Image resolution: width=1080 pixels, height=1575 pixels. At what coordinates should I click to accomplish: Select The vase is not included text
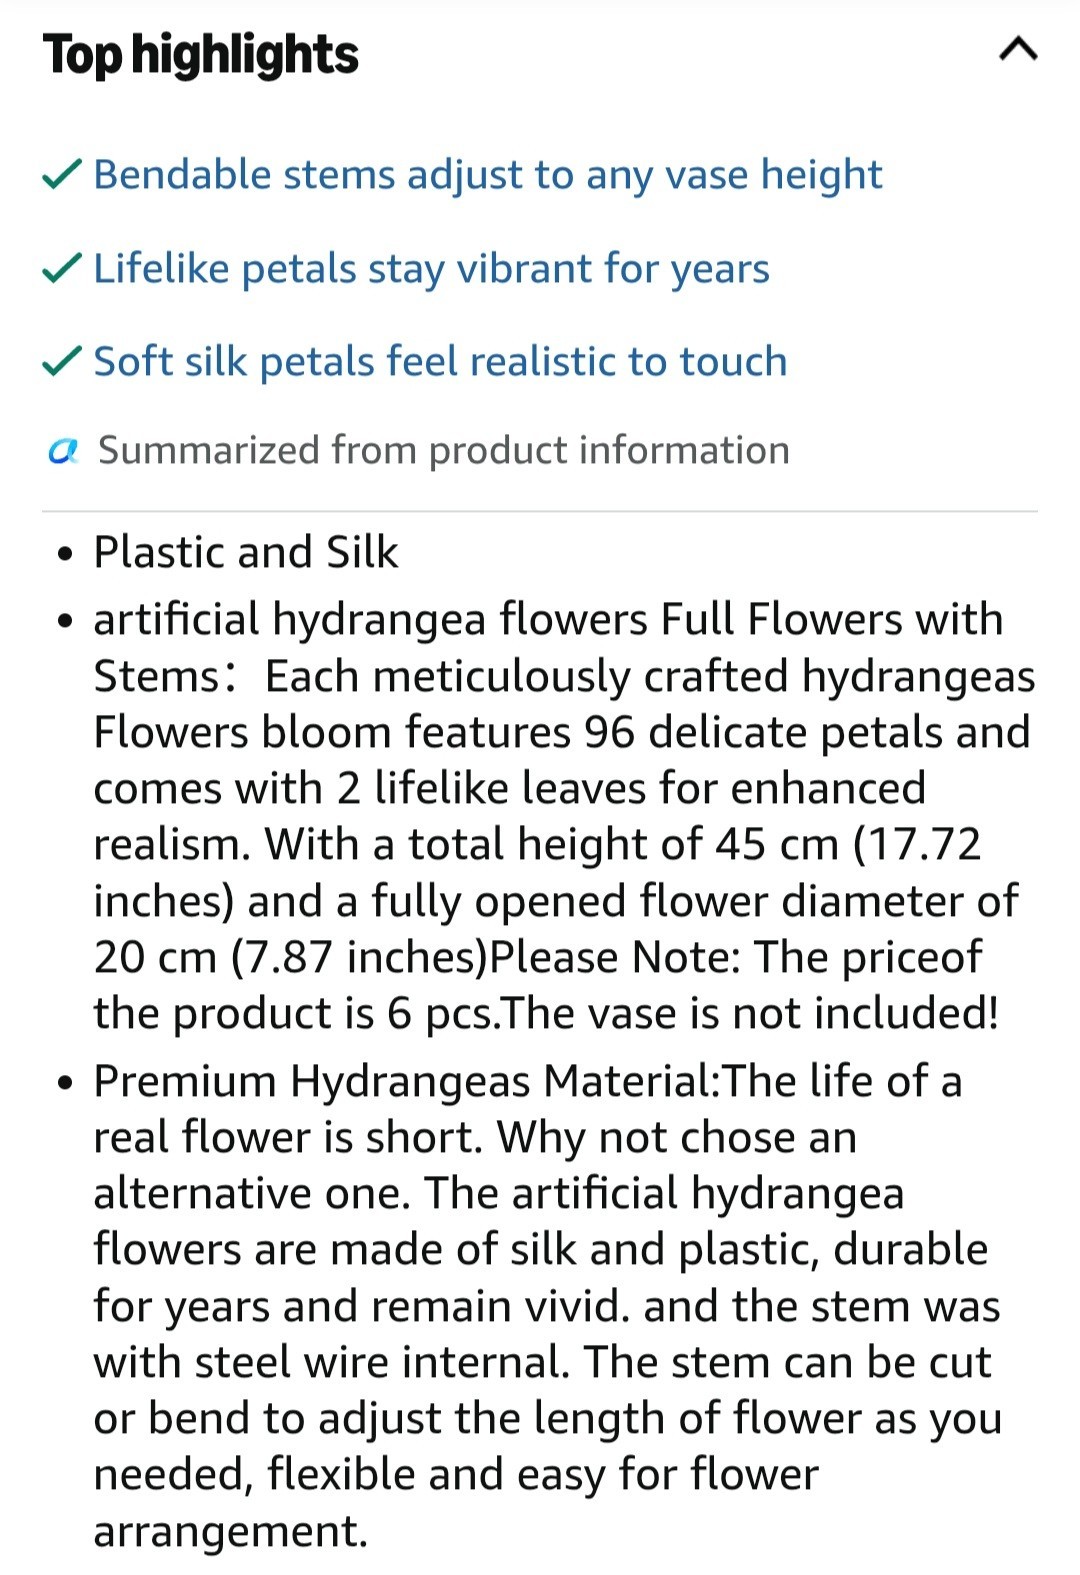[751, 1014]
